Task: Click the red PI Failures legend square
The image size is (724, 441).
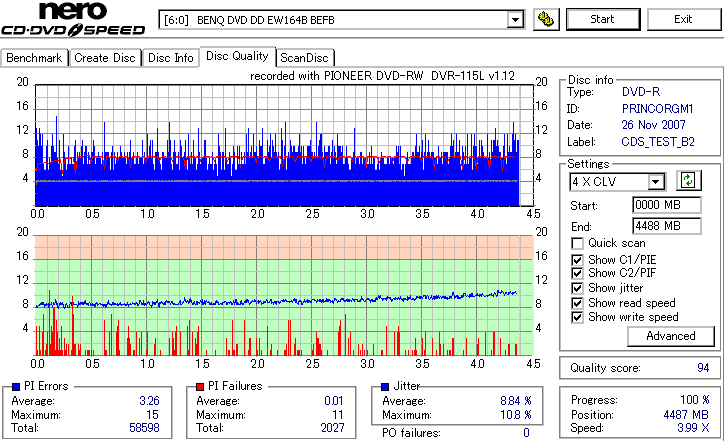Action: (200, 387)
